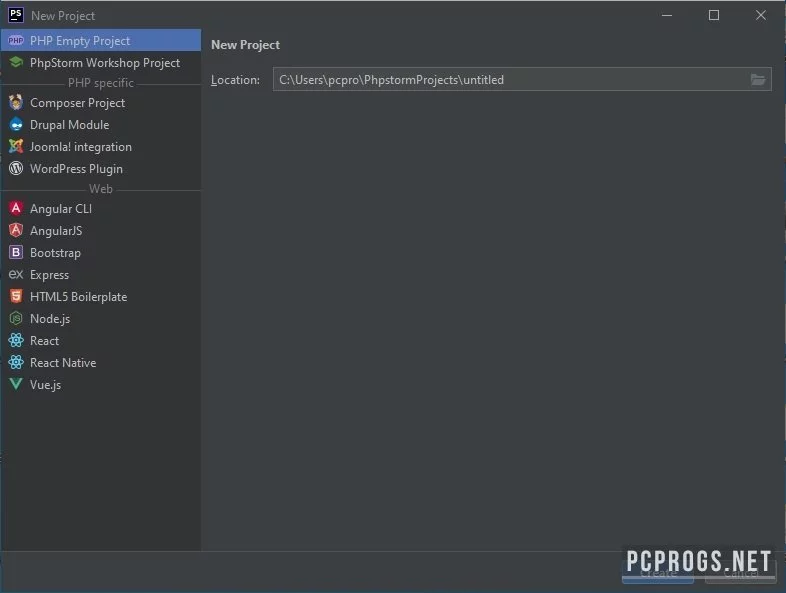
Task: Click the PhpStorm PS title bar icon
Action: click(16, 15)
